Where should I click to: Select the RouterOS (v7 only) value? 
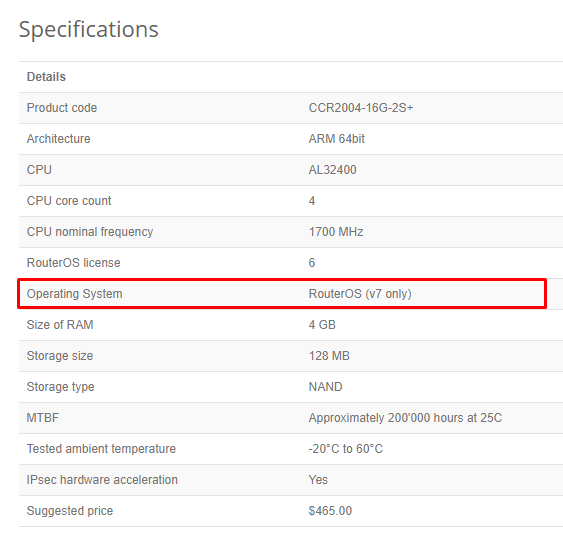pos(360,294)
